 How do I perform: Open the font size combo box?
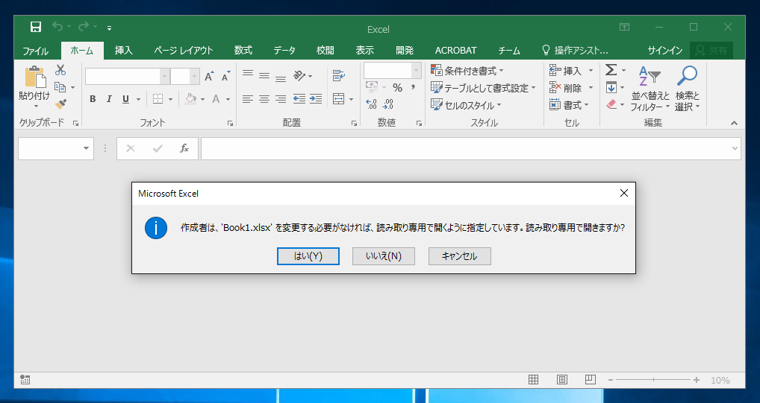(x=185, y=77)
